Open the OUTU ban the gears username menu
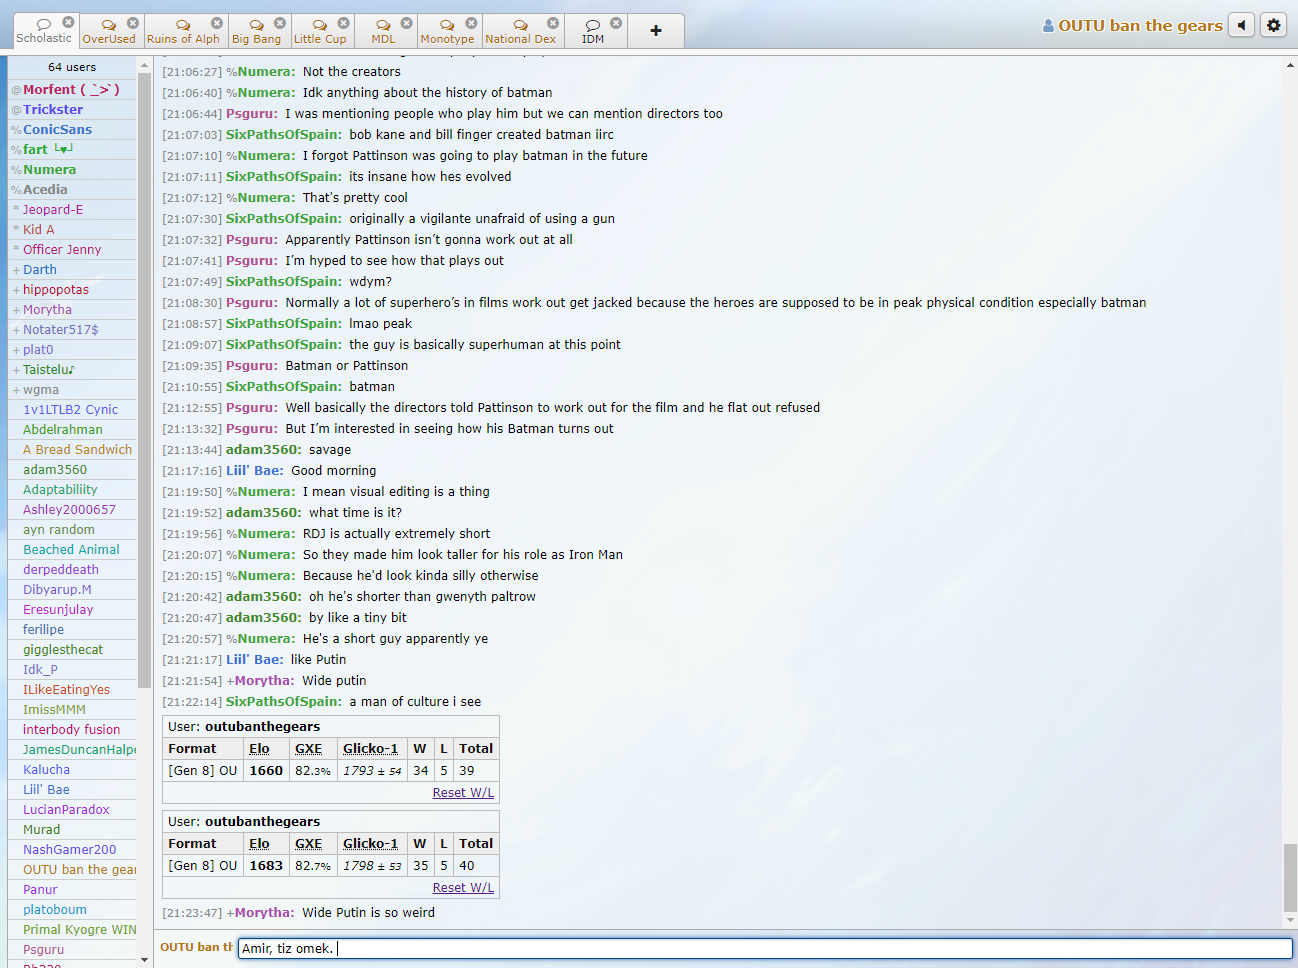The width and height of the screenshot is (1298, 968). [1140, 26]
